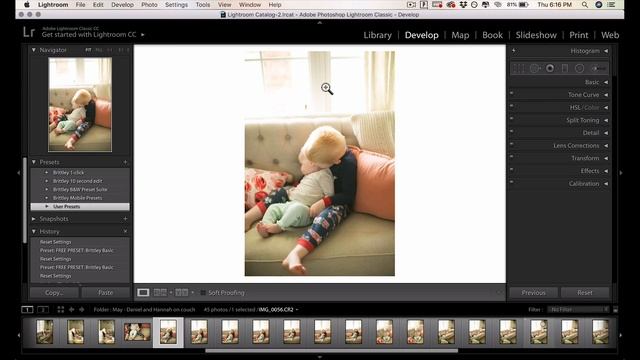Click the Previous button
This screenshot has width=640, height=360.
click(533, 293)
